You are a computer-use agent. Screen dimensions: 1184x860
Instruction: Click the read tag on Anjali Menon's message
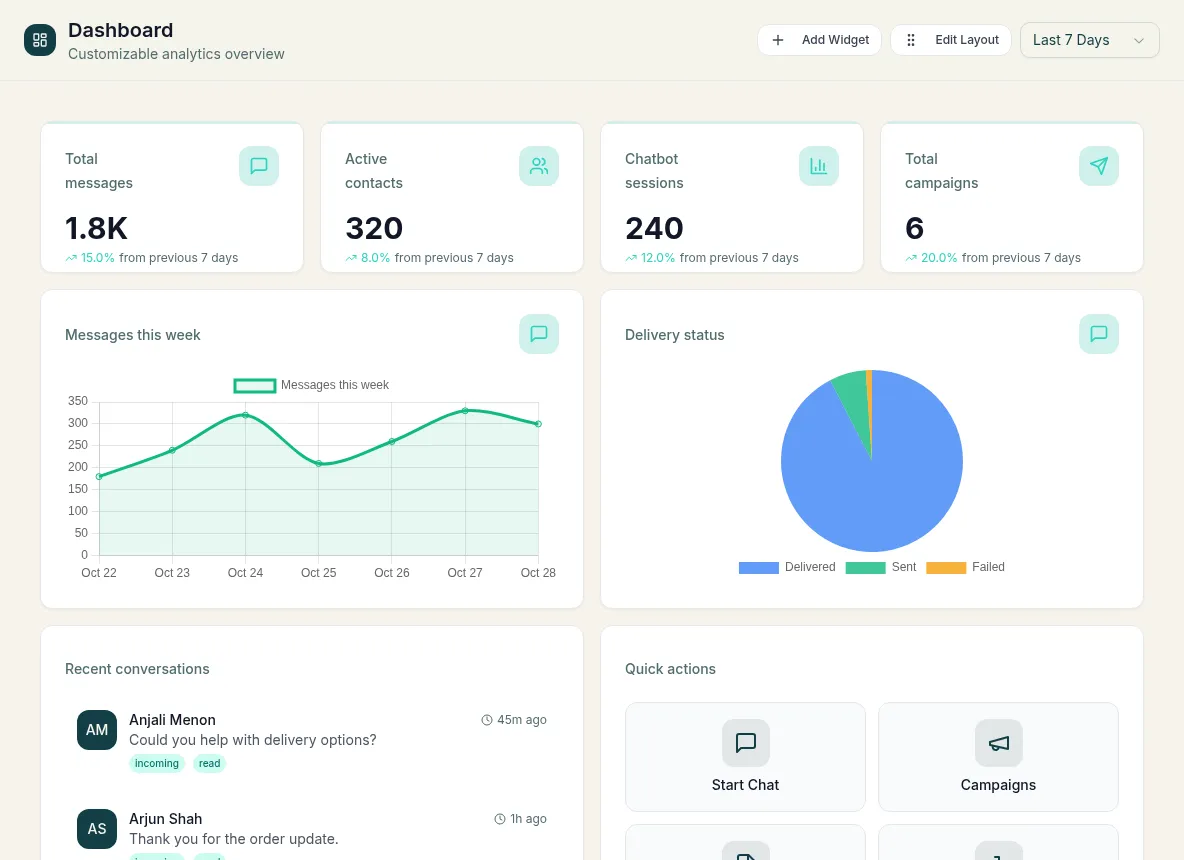coord(209,763)
